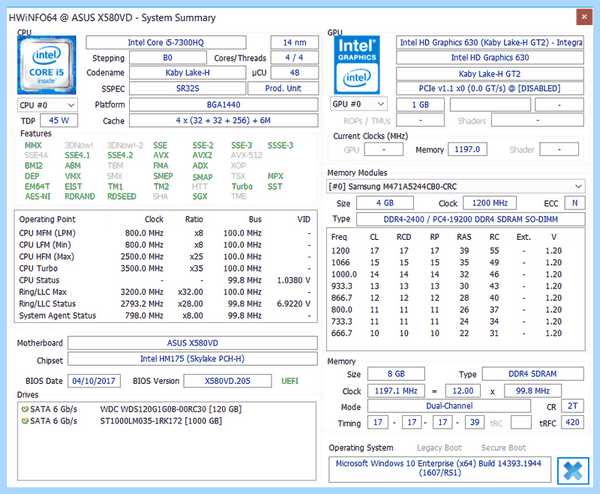This screenshot has width=600, height=494.
Task: Open the GPU #0 selector dropdown
Action: pyautogui.click(x=359, y=104)
